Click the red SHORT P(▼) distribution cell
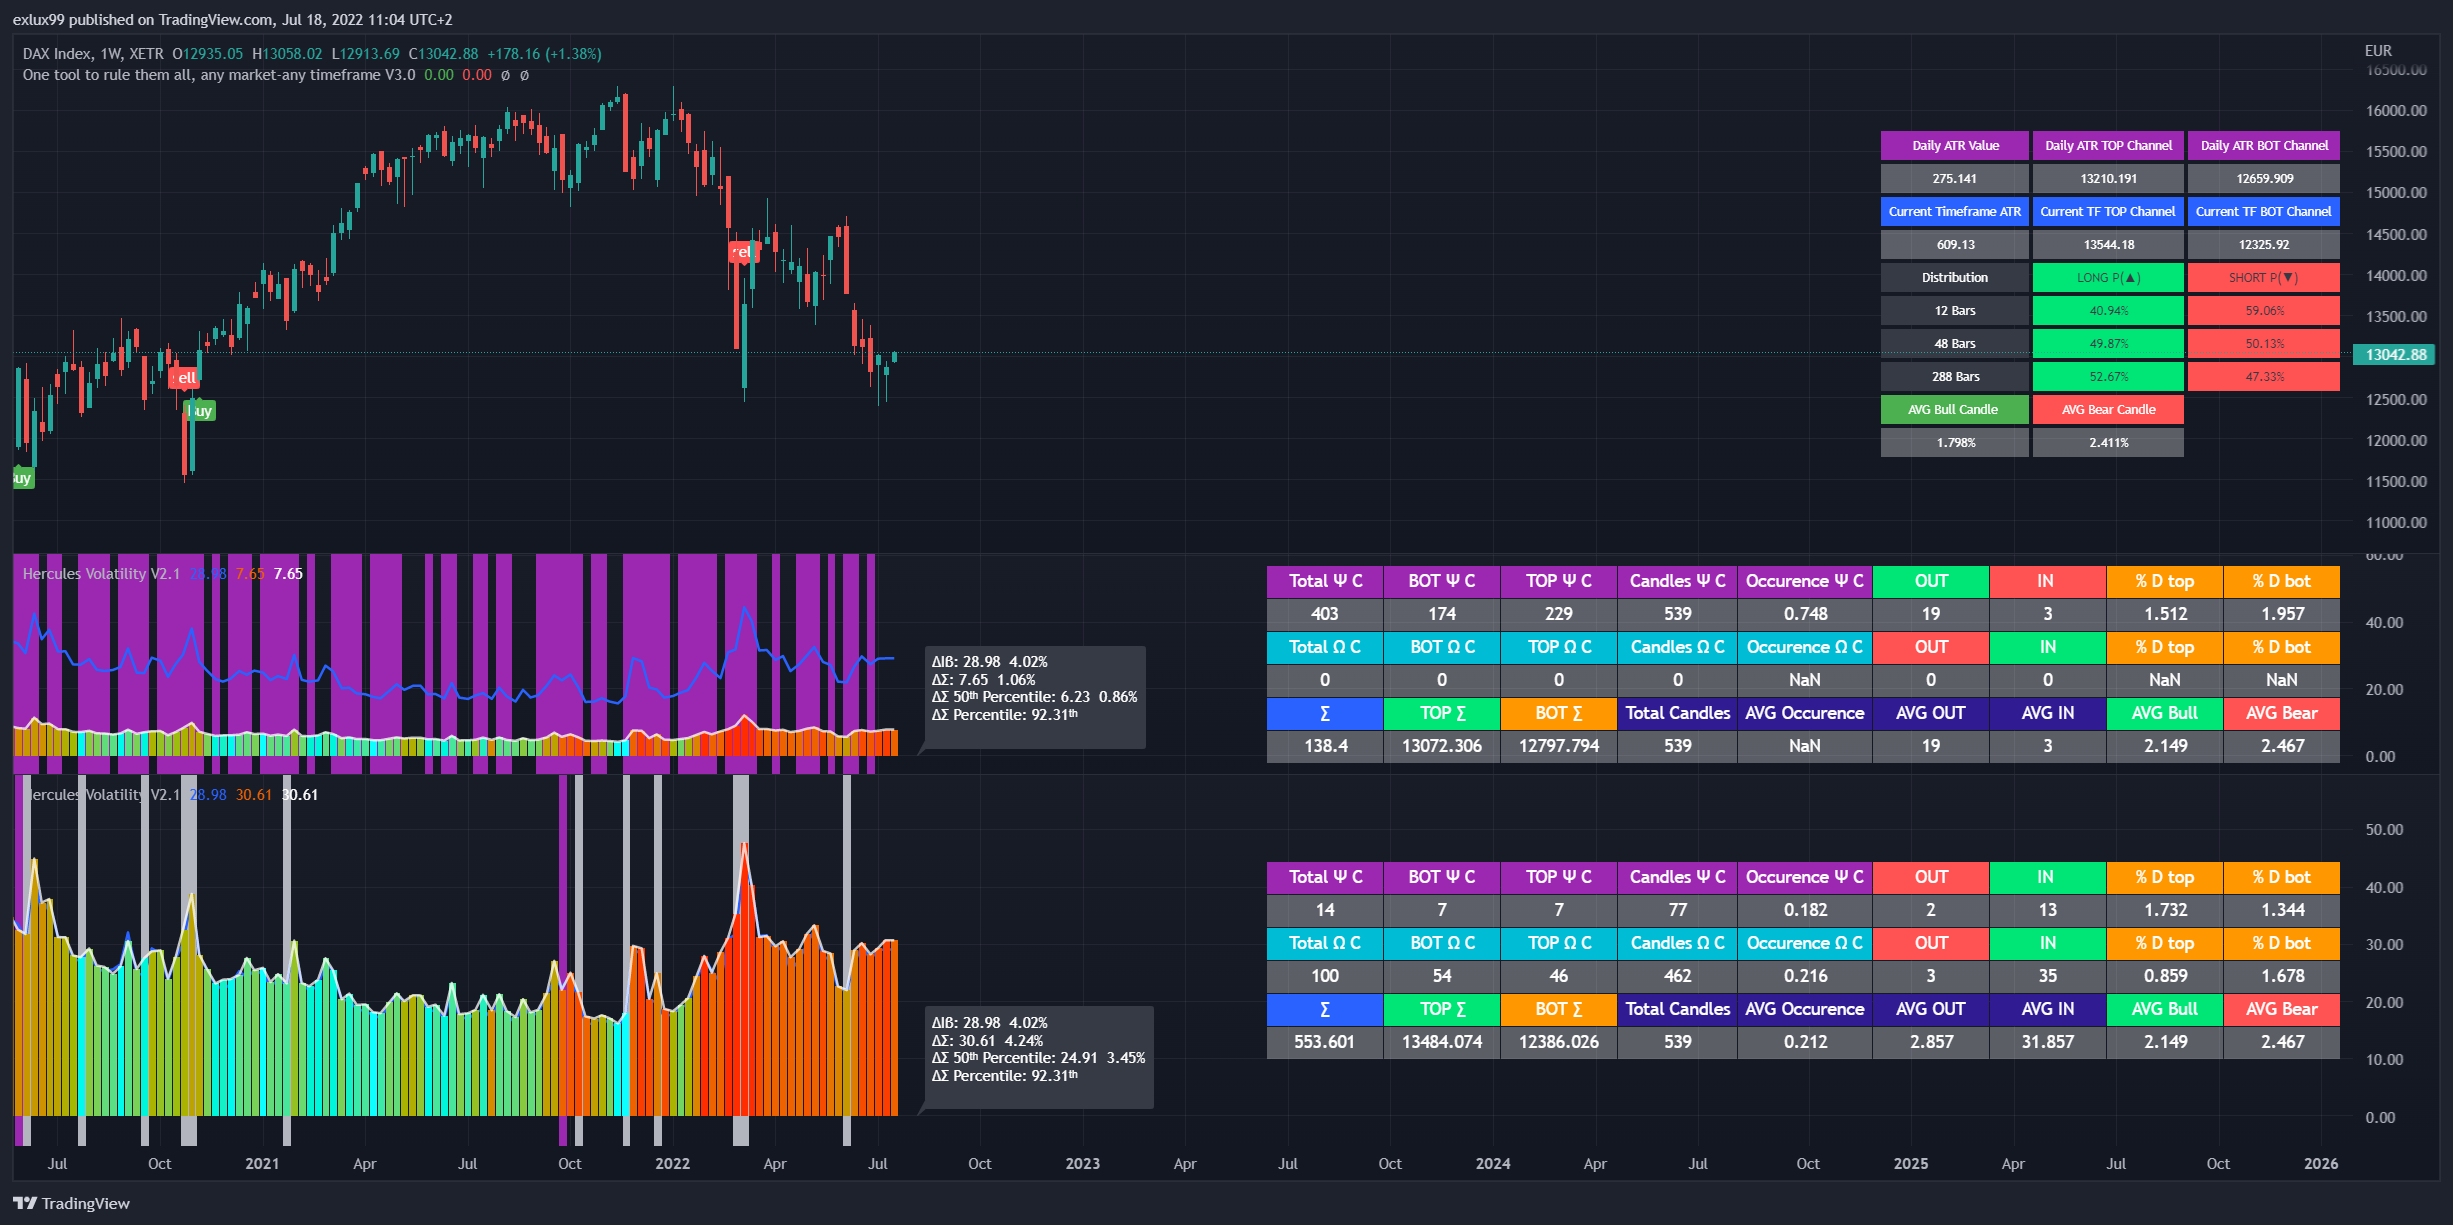 (x=2263, y=278)
